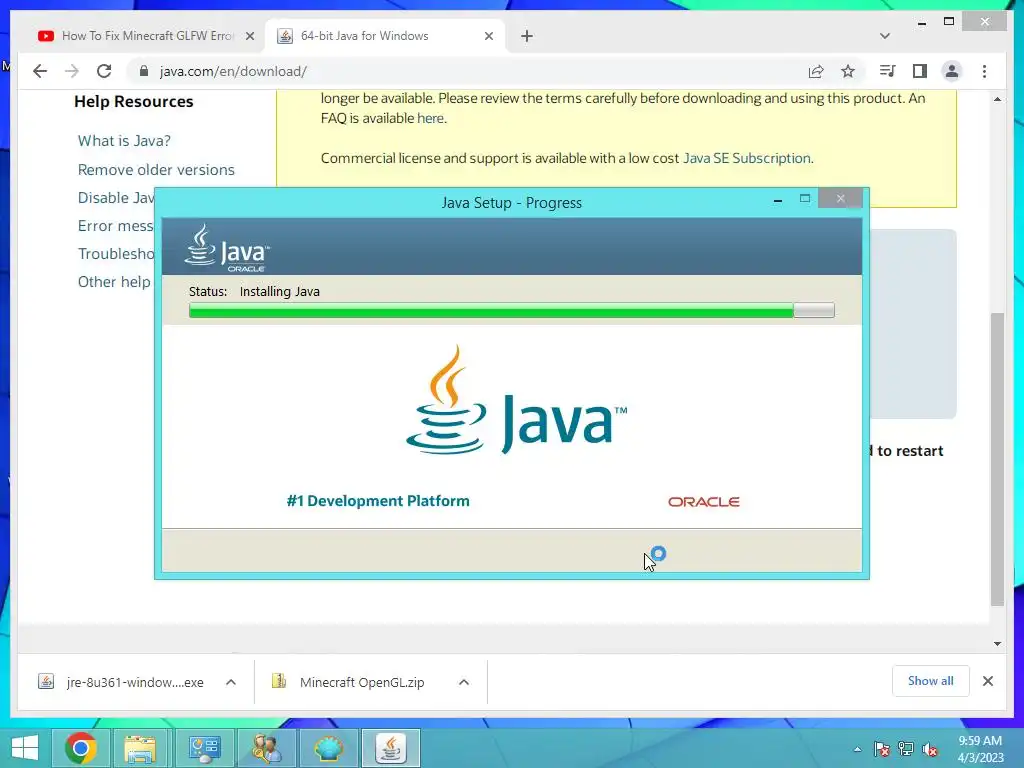Open the Windows Start button
Image resolution: width=1024 pixels, height=768 pixels.
pyautogui.click(x=25, y=748)
